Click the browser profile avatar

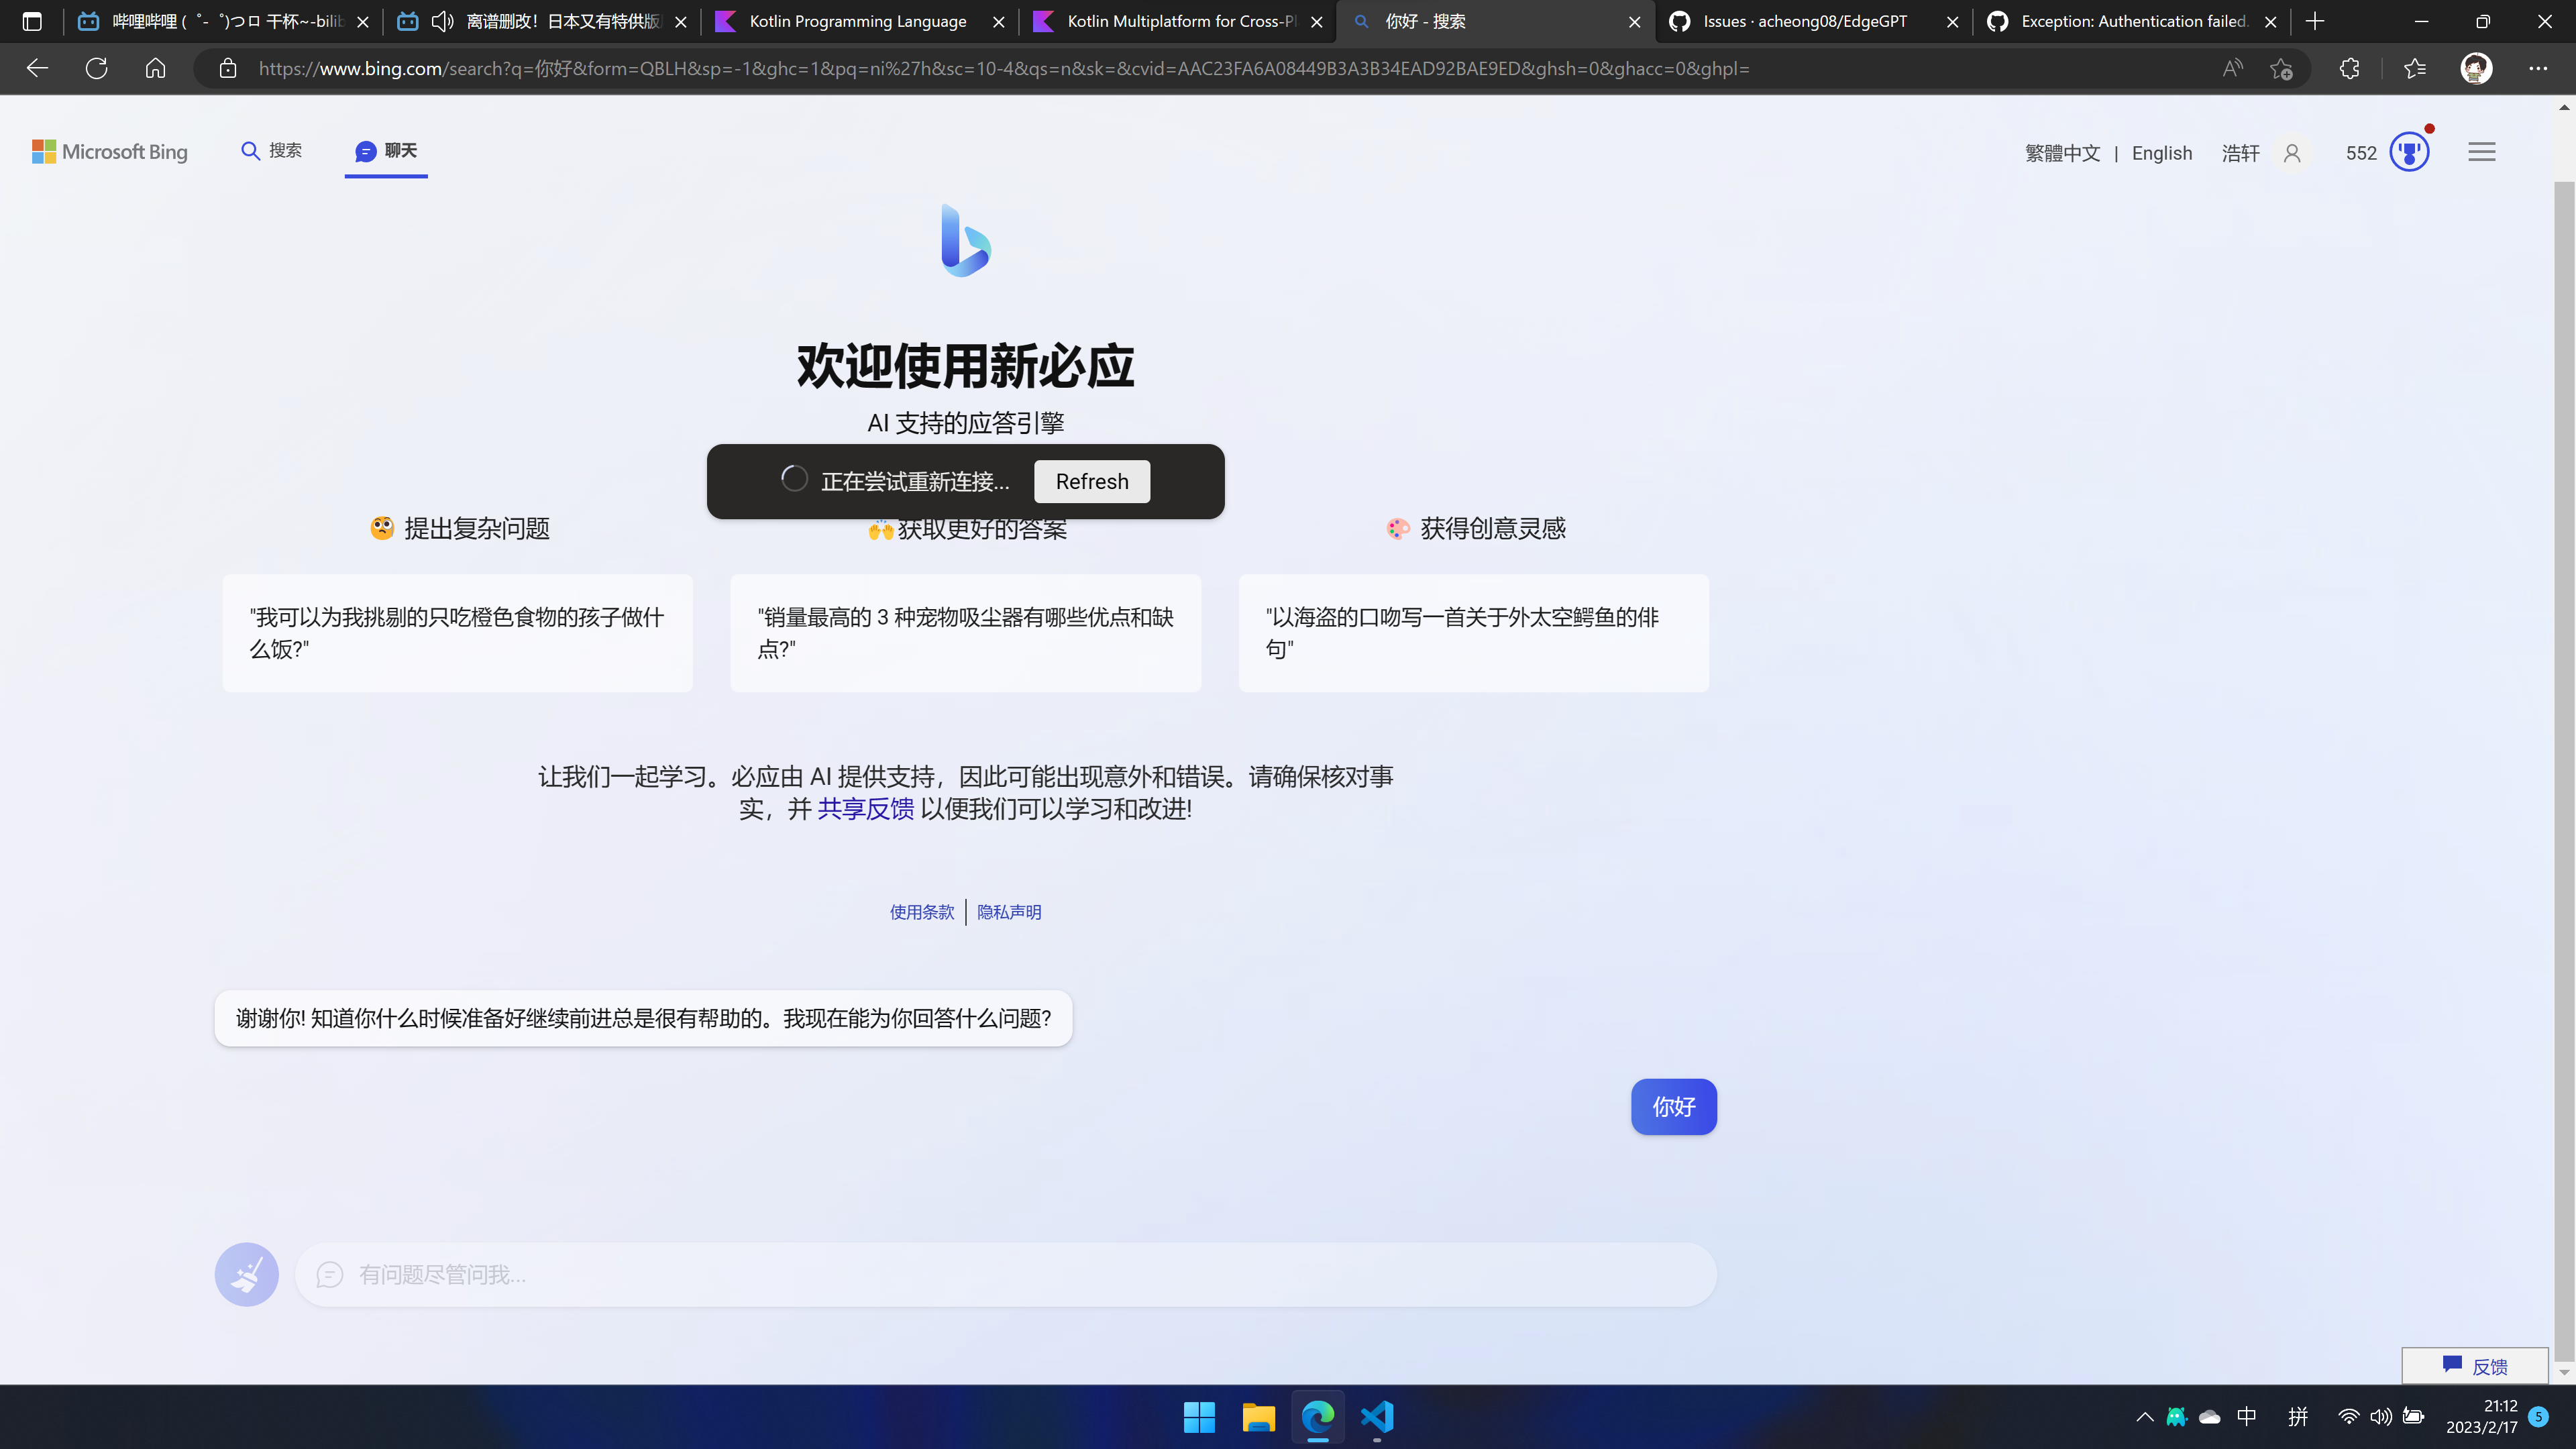(x=2476, y=68)
